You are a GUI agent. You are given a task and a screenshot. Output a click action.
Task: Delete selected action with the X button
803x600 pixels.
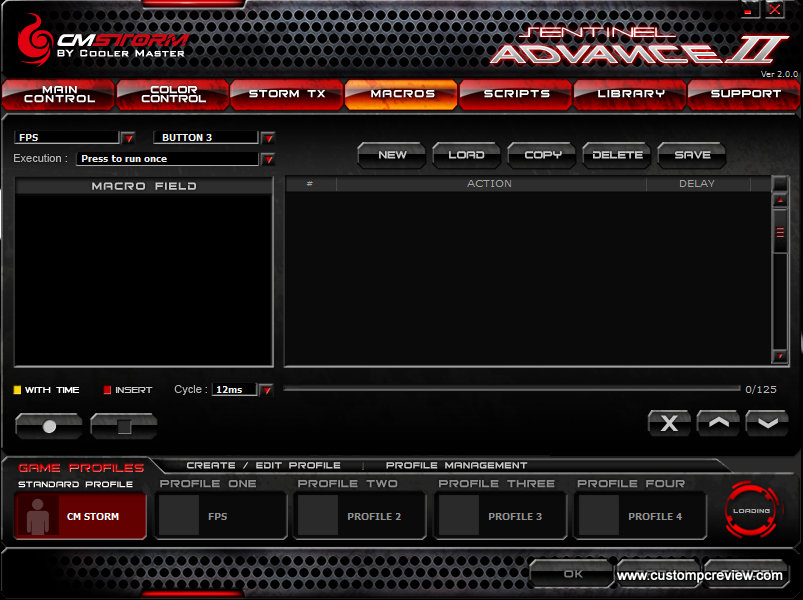point(669,423)
